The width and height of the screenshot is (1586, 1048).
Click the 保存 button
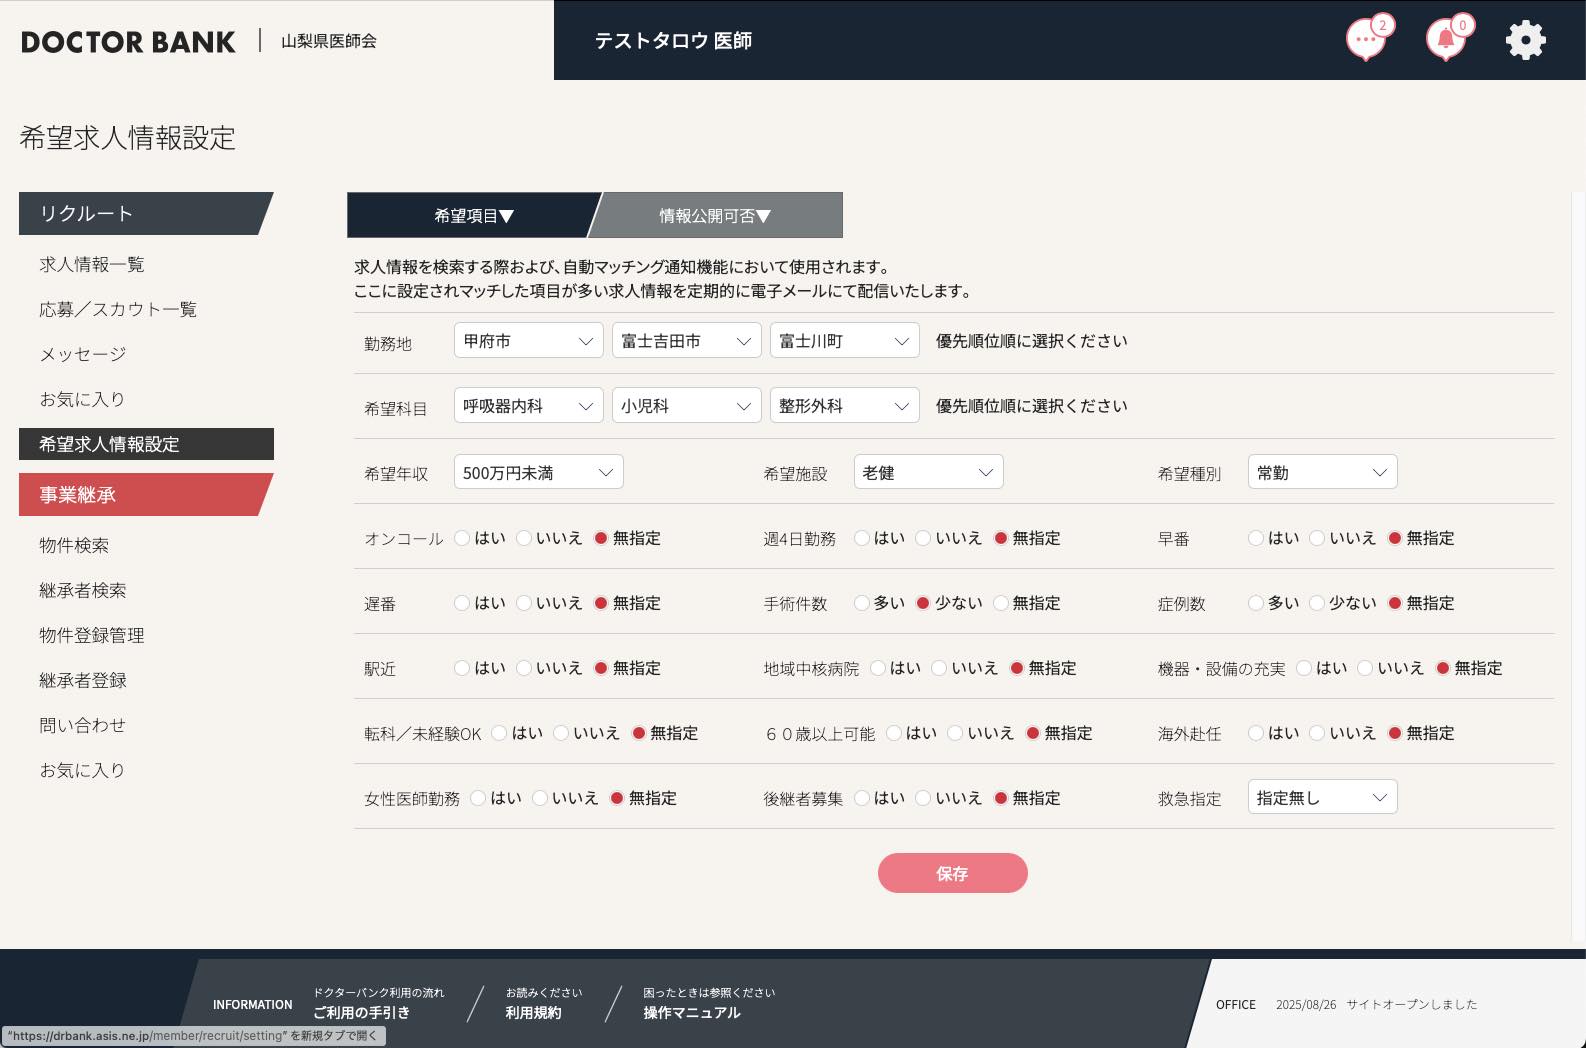[x=952, y=873]
